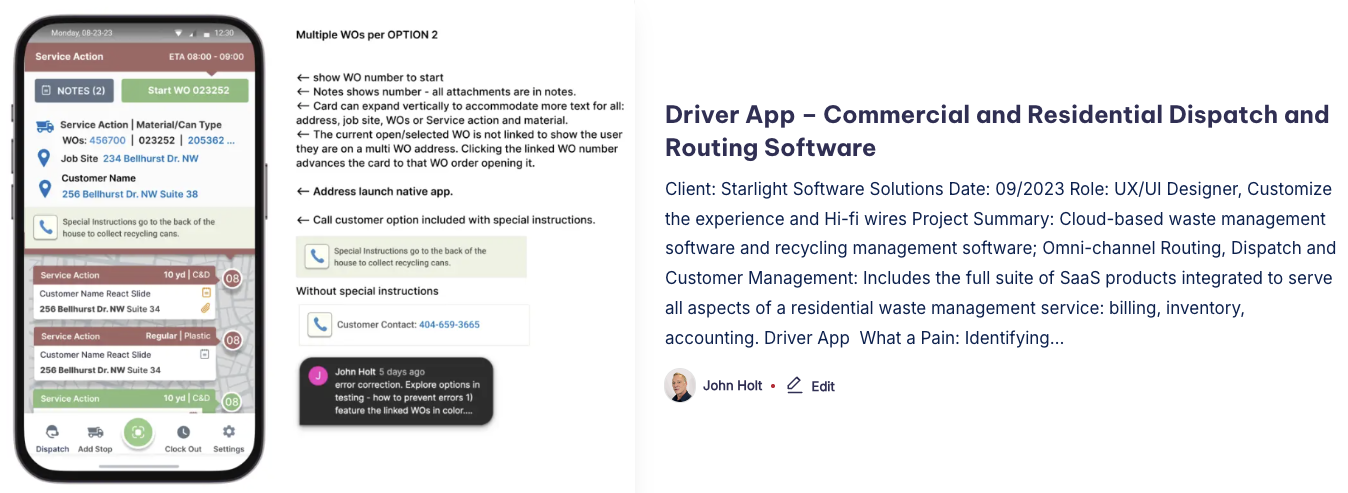Tap phone icon beside special instructions on phone
This screenshot has width=1348, height=493.
pyautogui.click(x=46, y=228)
